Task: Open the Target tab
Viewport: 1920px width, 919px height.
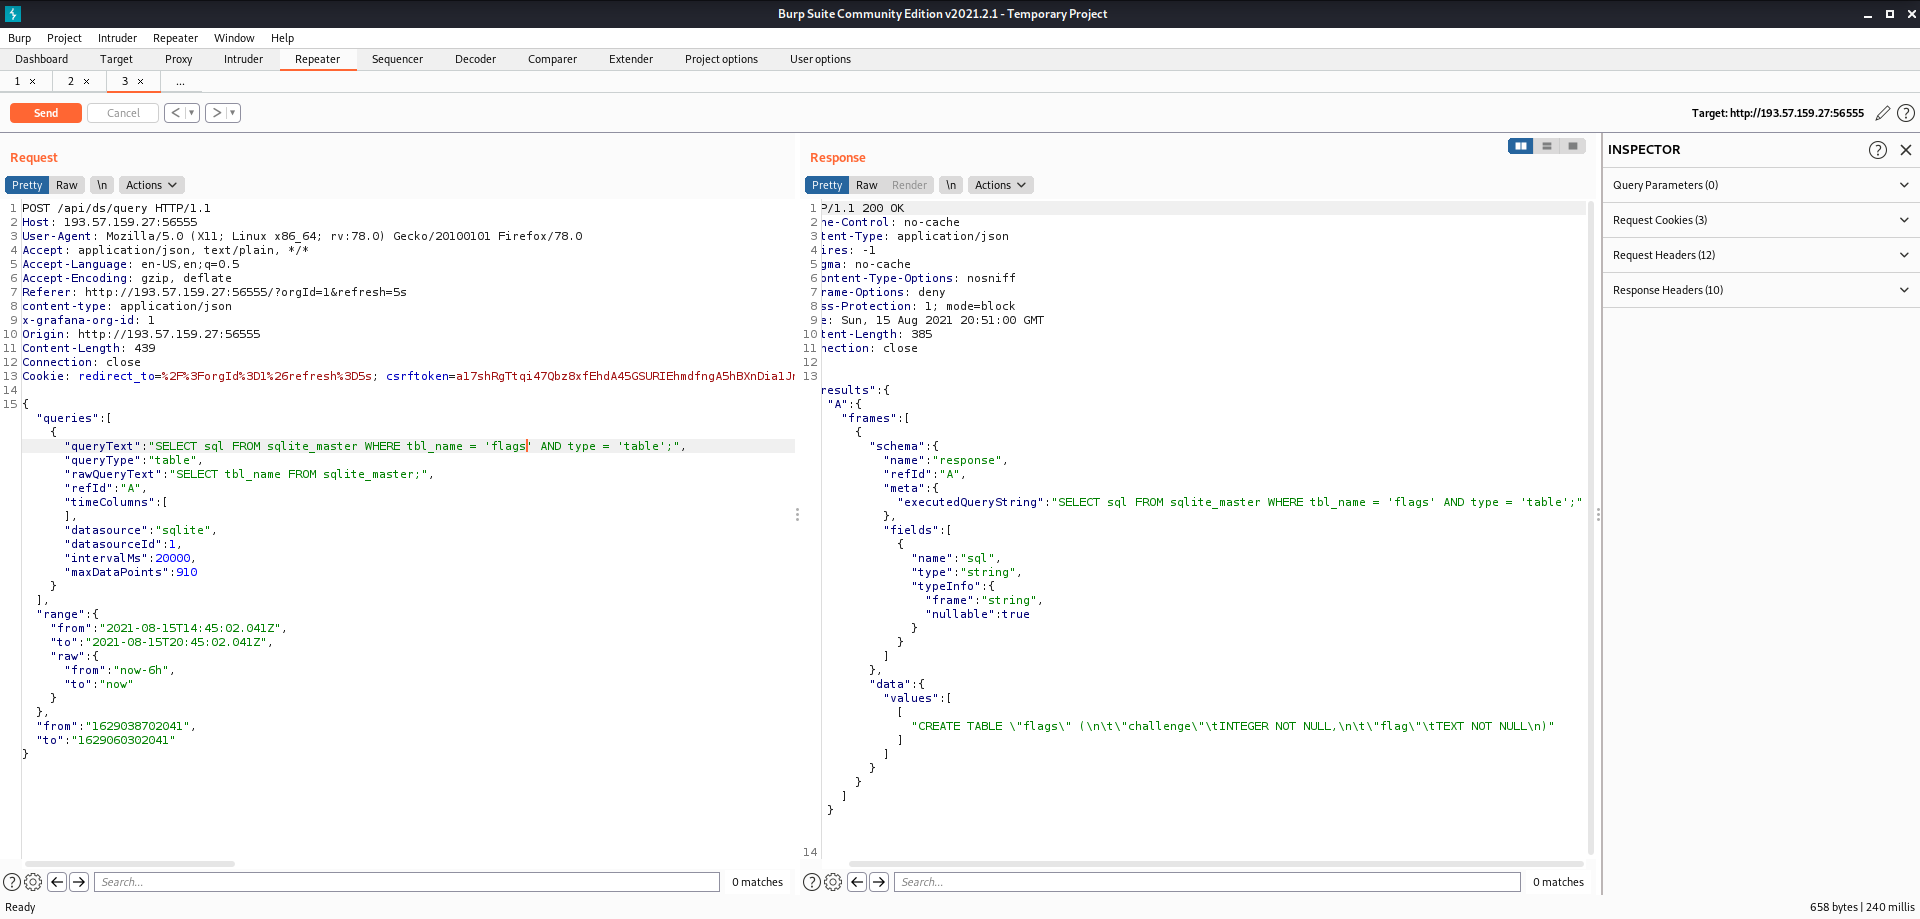Action: click(x=117, y=59)
